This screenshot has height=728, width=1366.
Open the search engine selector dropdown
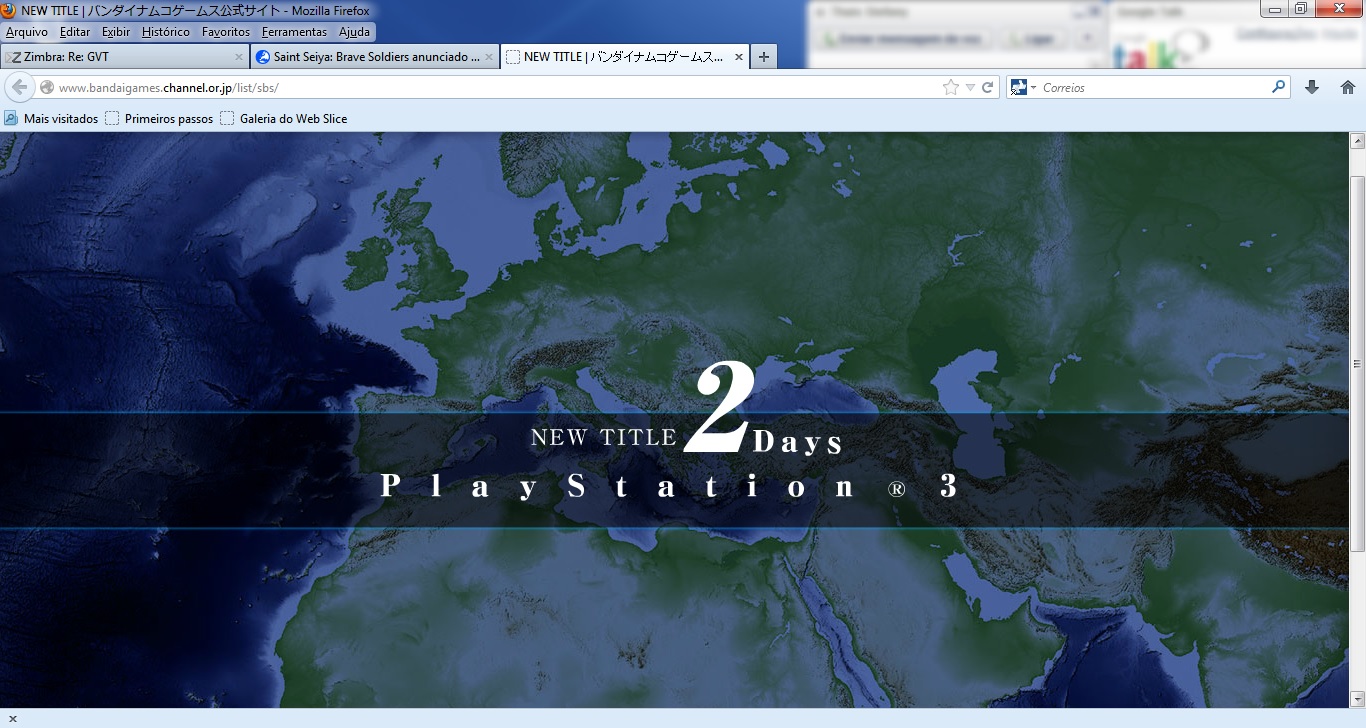pyautogui.click(x=1023, y=88)
